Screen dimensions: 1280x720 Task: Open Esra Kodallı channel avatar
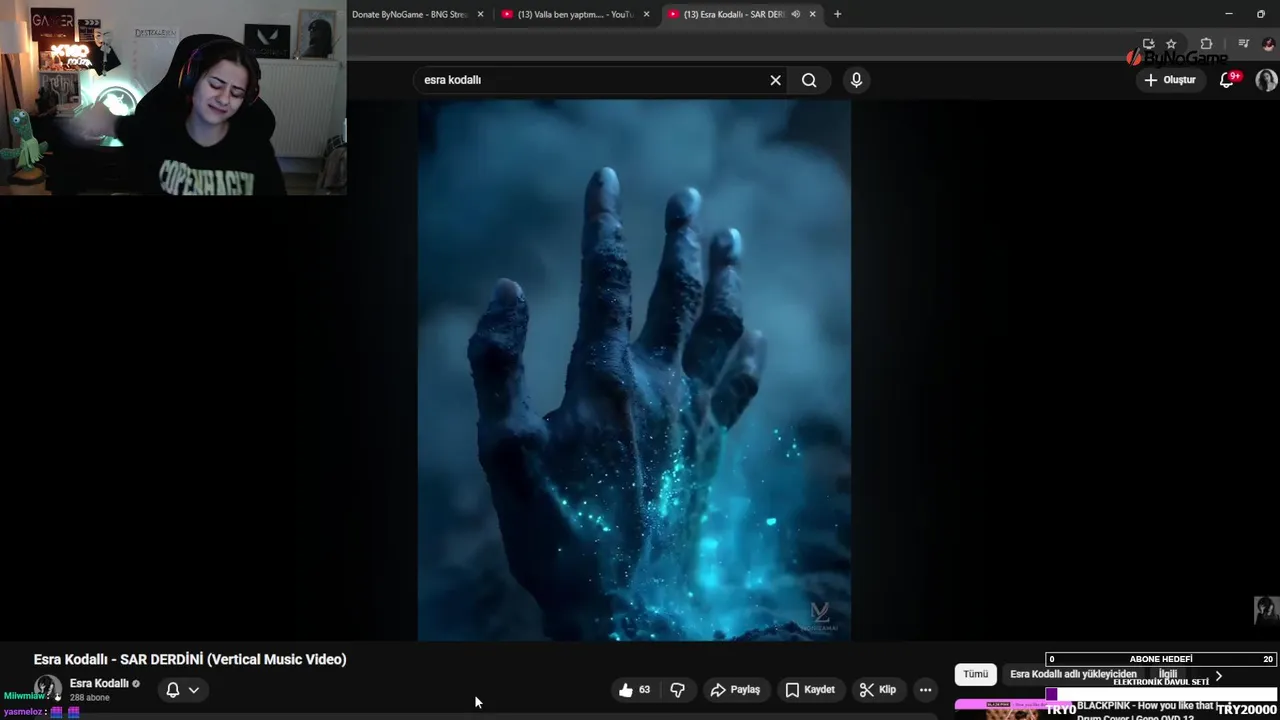(x=47, y=688)
